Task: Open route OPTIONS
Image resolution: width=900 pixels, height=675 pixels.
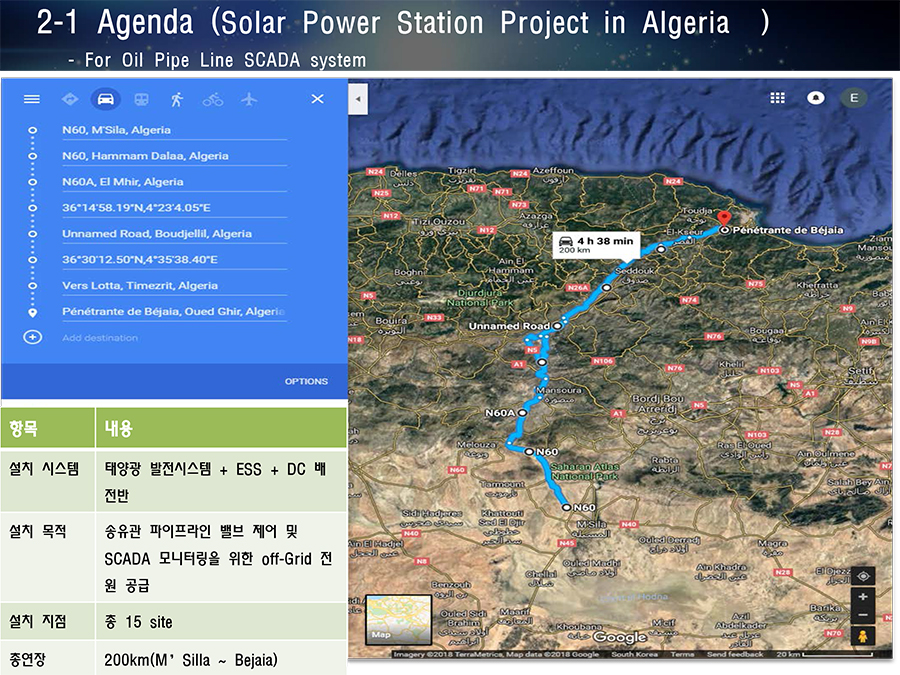Action: (307, 381)
